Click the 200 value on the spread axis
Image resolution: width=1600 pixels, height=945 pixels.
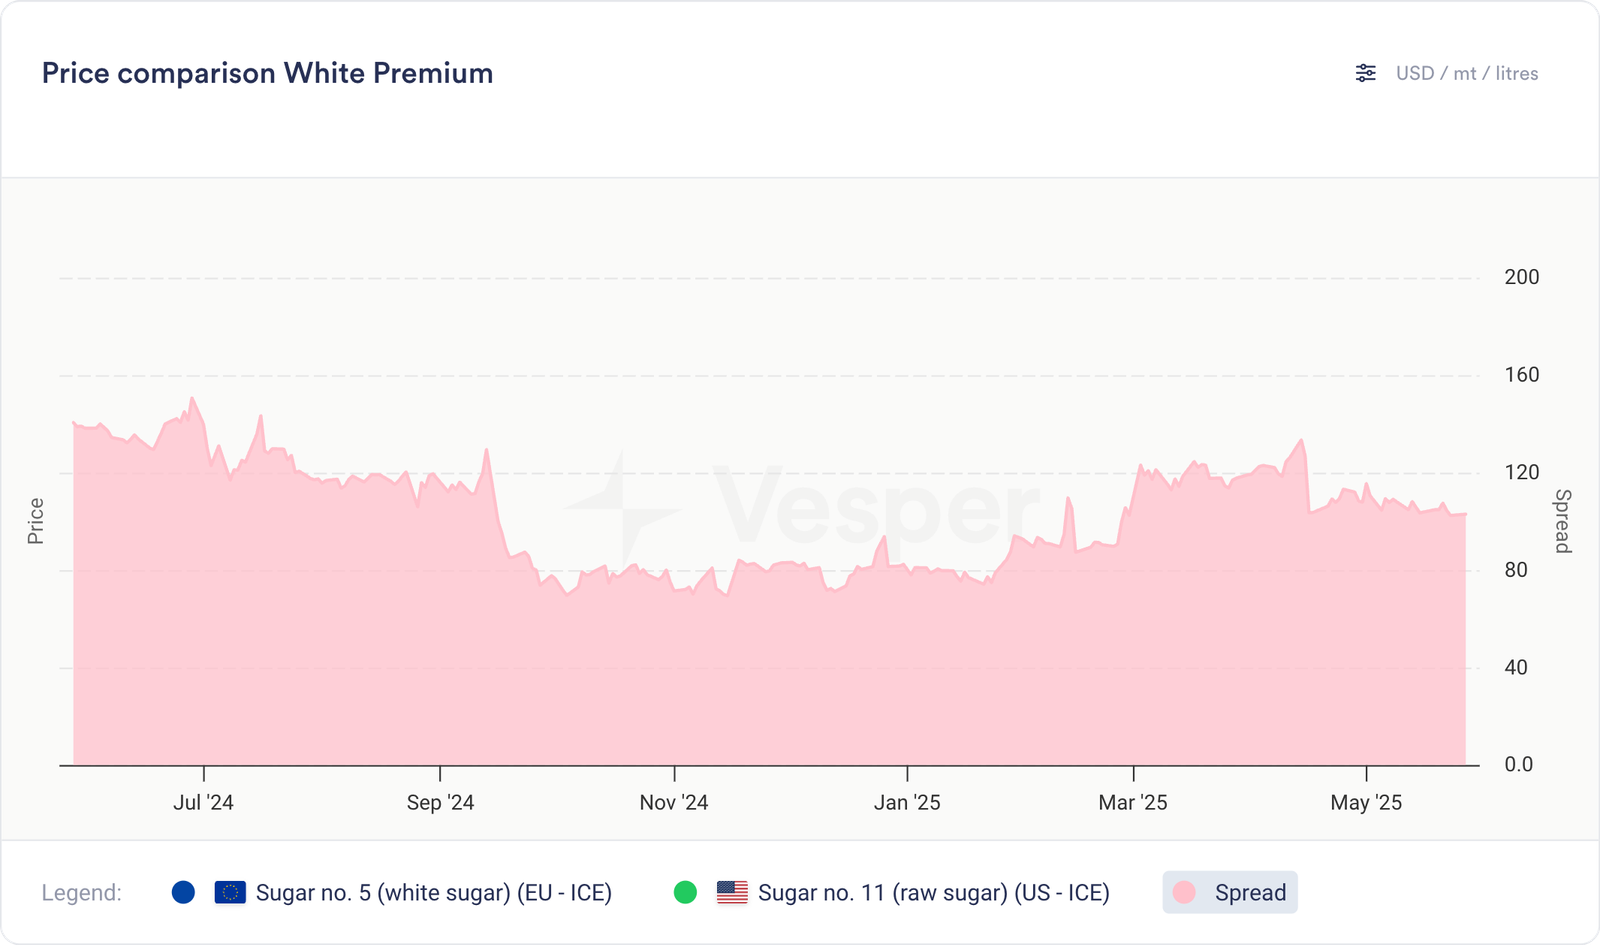pyautogui.click(x=1521, y=277)
